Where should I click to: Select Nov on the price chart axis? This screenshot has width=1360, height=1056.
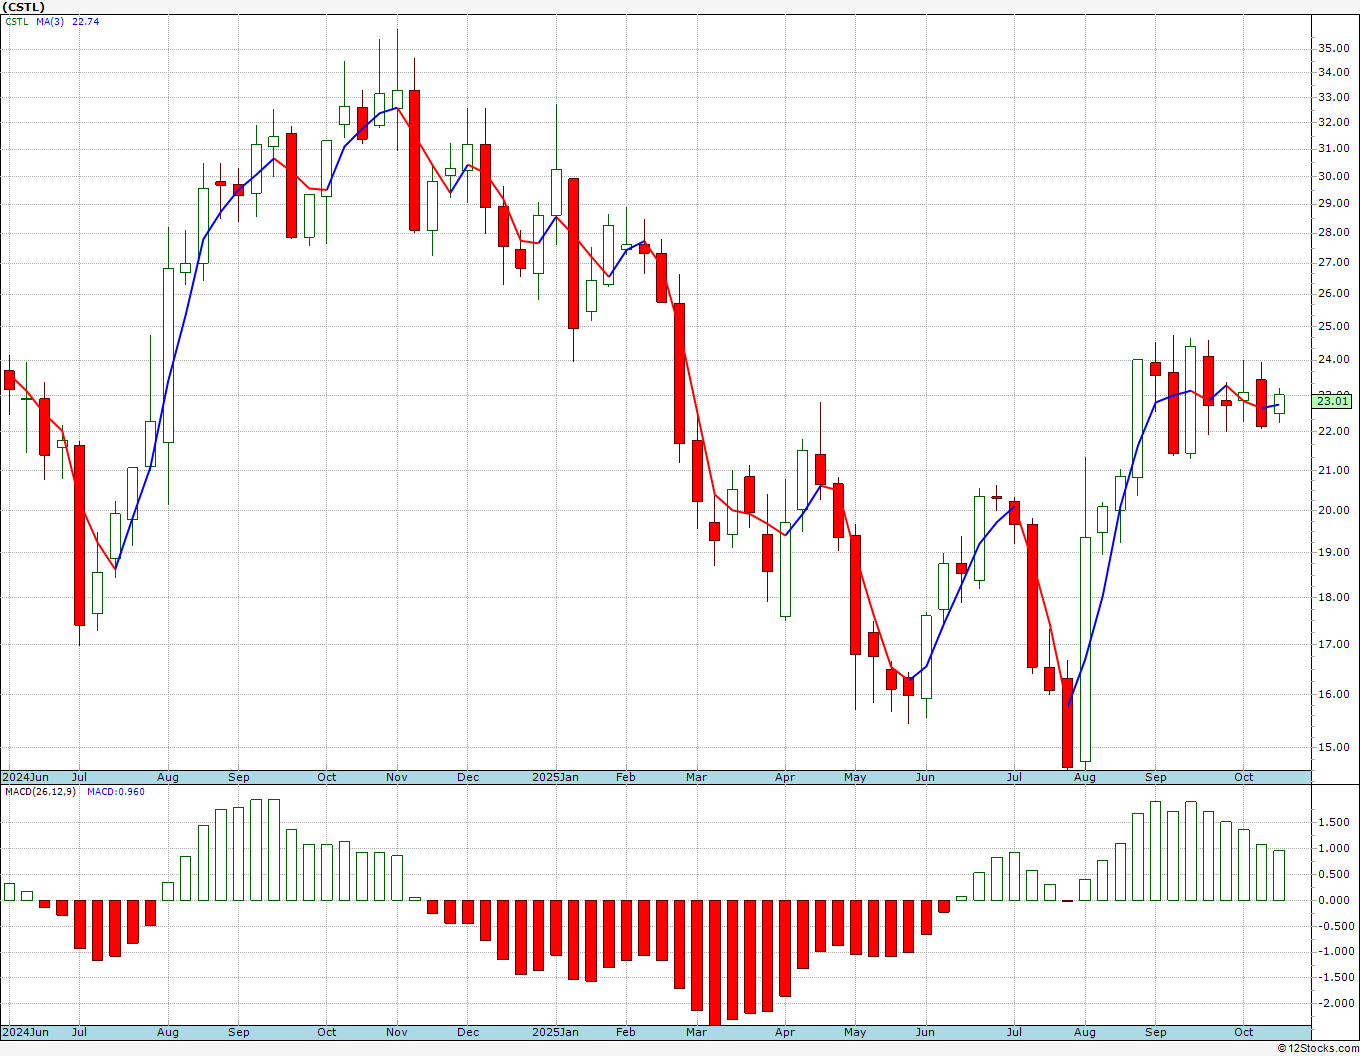397,777
